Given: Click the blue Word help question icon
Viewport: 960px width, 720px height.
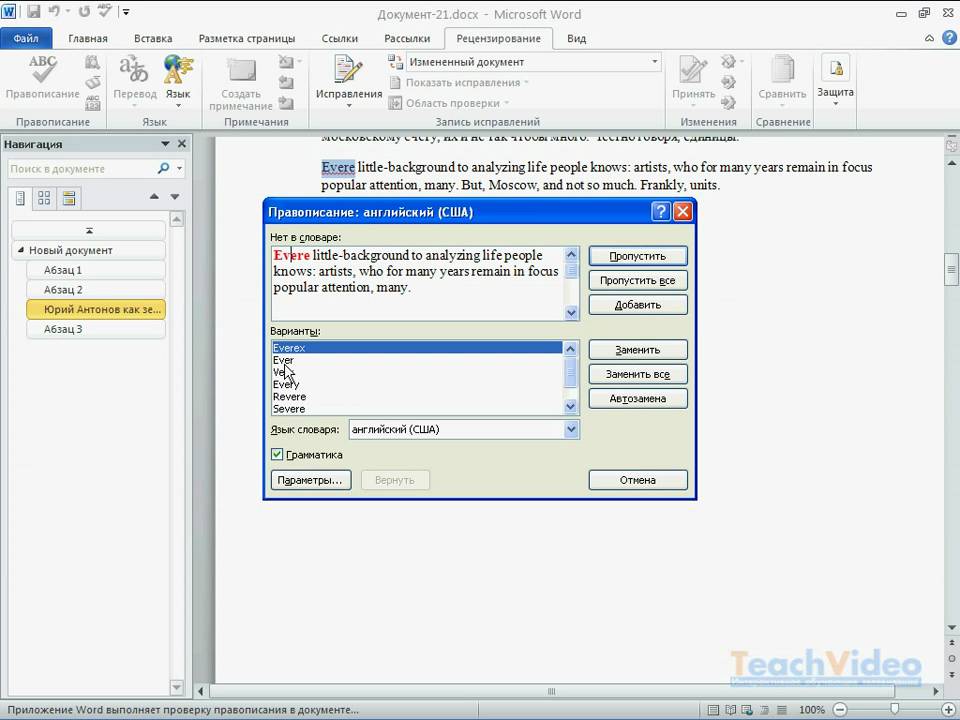Looking at the screenshot, I should click(950, 38).
